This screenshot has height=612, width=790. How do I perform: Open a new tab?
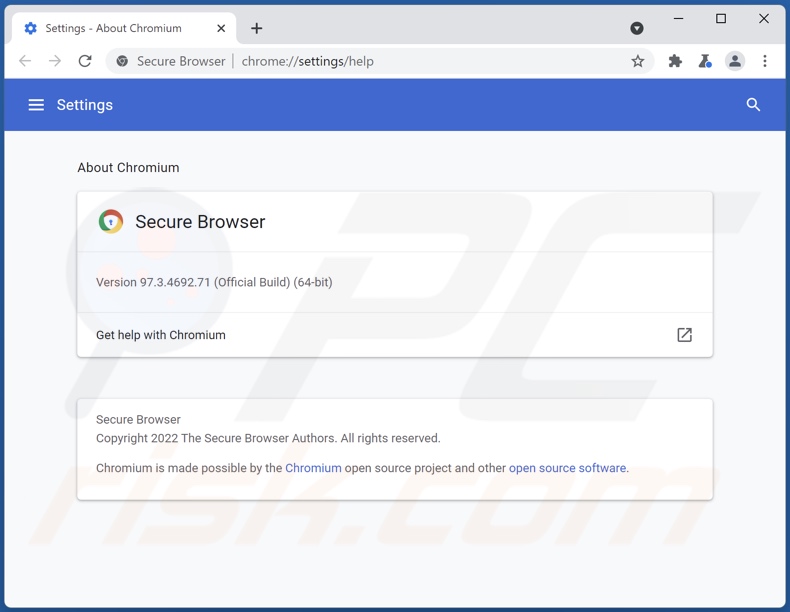click(x=257, y=28)
